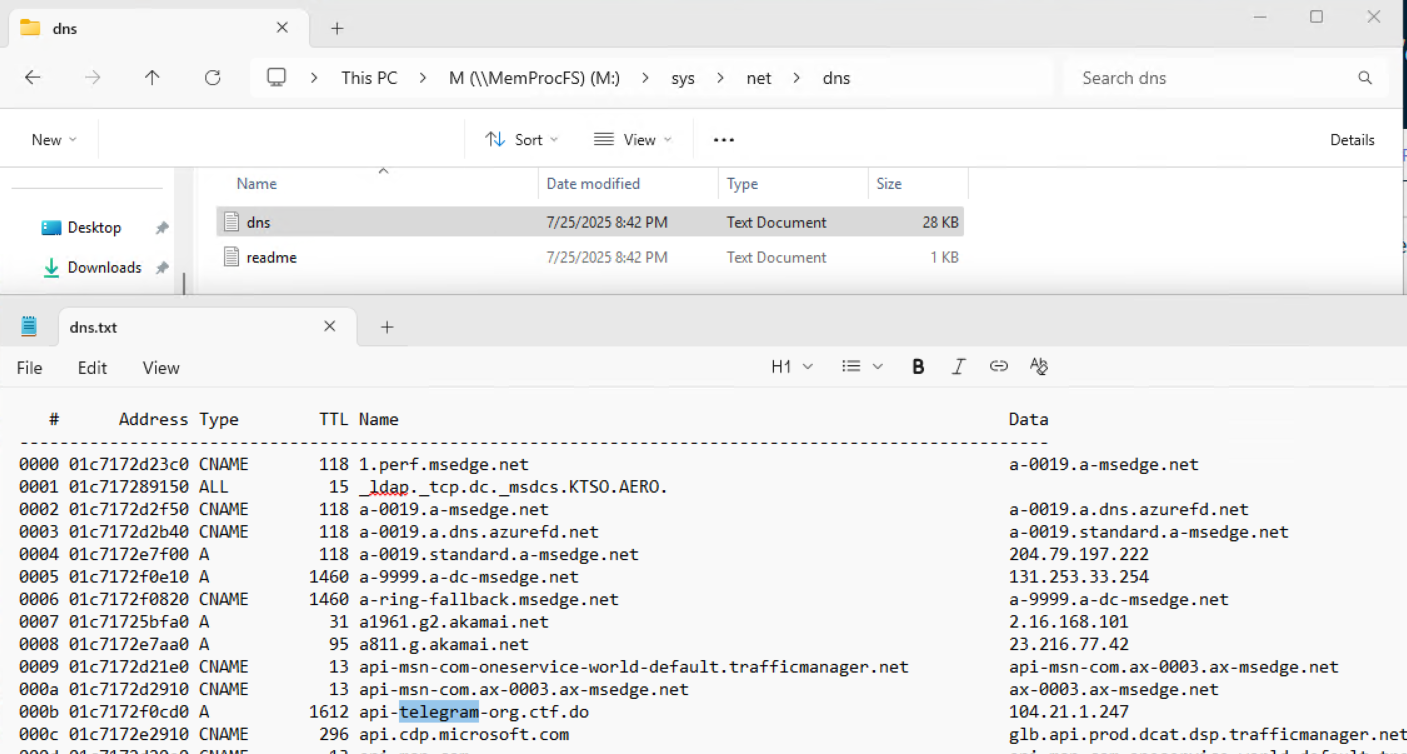Expand chevron after net breadcrumb
Viewport: 1407px width, 754px height.
point(797,78)
